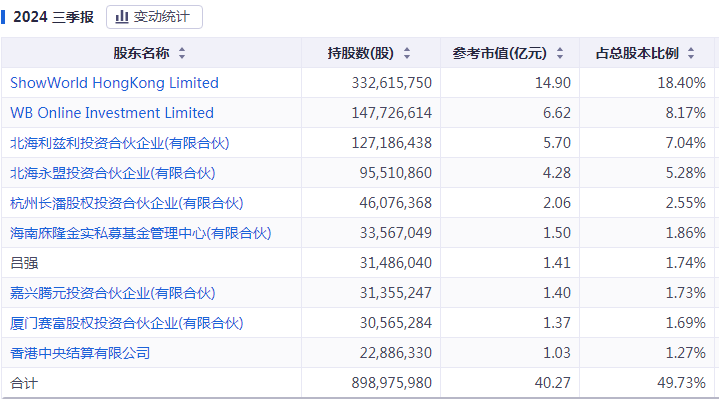Viewport: 719px width, 399px height.
Task: Open WB Online Investment Limited link
Action: coord(112,113)
